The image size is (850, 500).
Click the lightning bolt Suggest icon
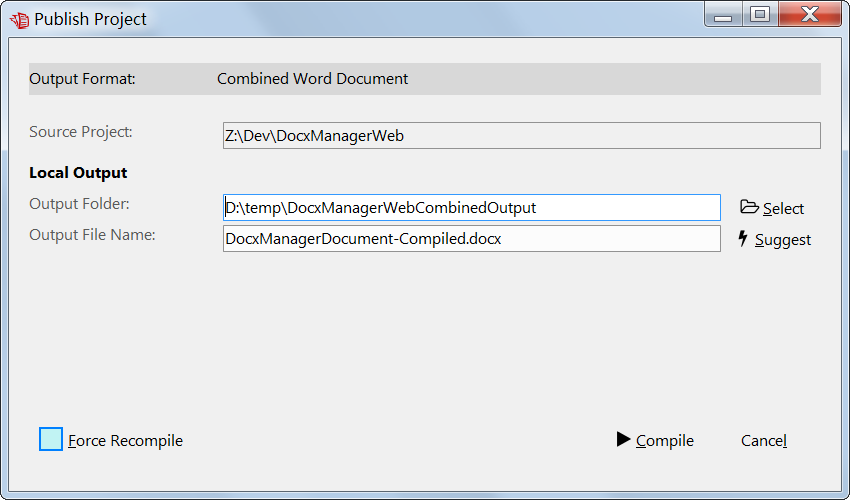coord(743,238)
